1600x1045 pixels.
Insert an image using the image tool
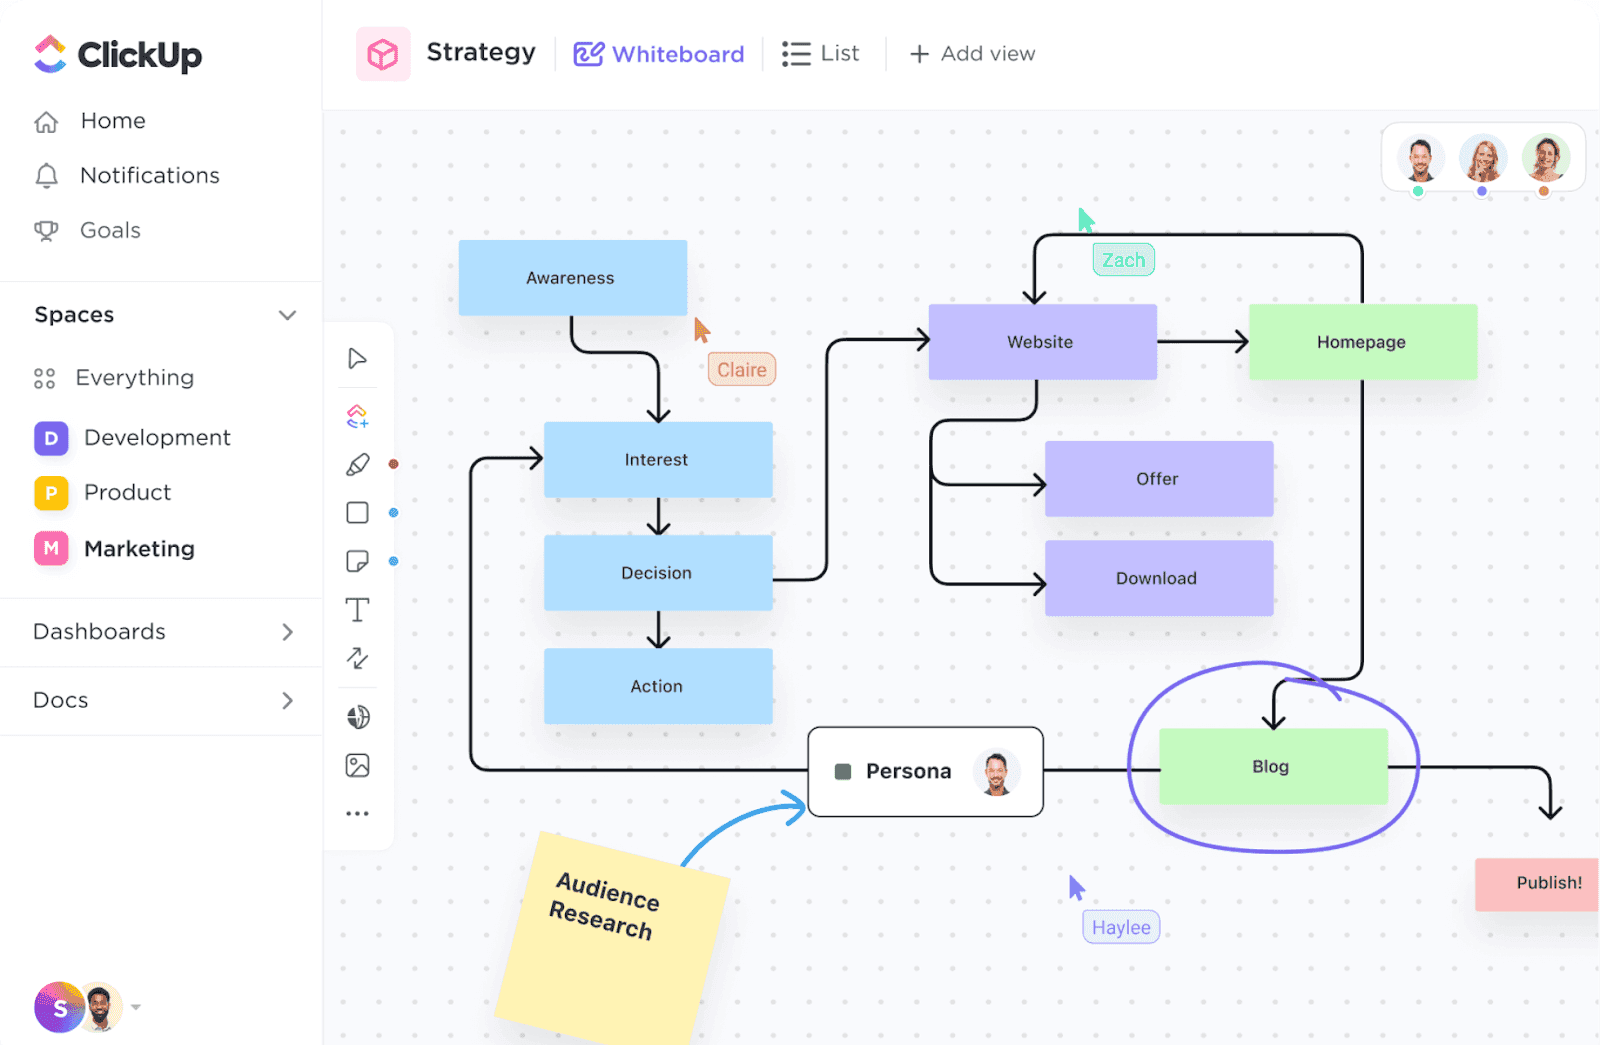(x=357, y=764)
